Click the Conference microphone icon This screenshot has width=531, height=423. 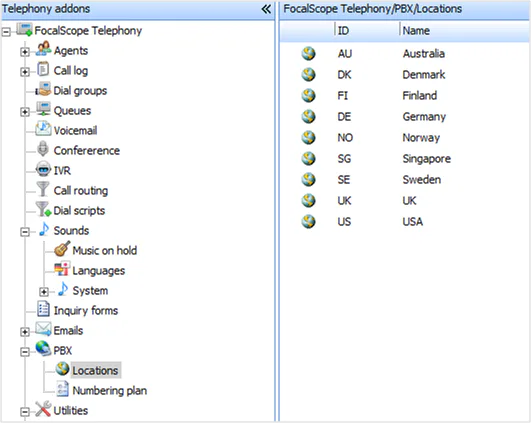[43, 149]
